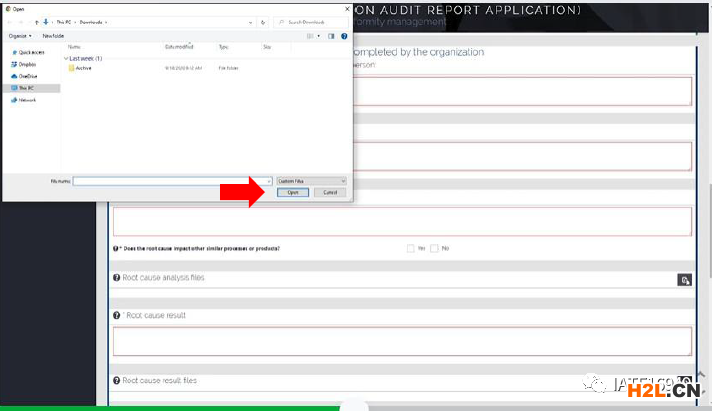Click the refresh icon next to address bar
714x413 pixels.
point(262,21)
